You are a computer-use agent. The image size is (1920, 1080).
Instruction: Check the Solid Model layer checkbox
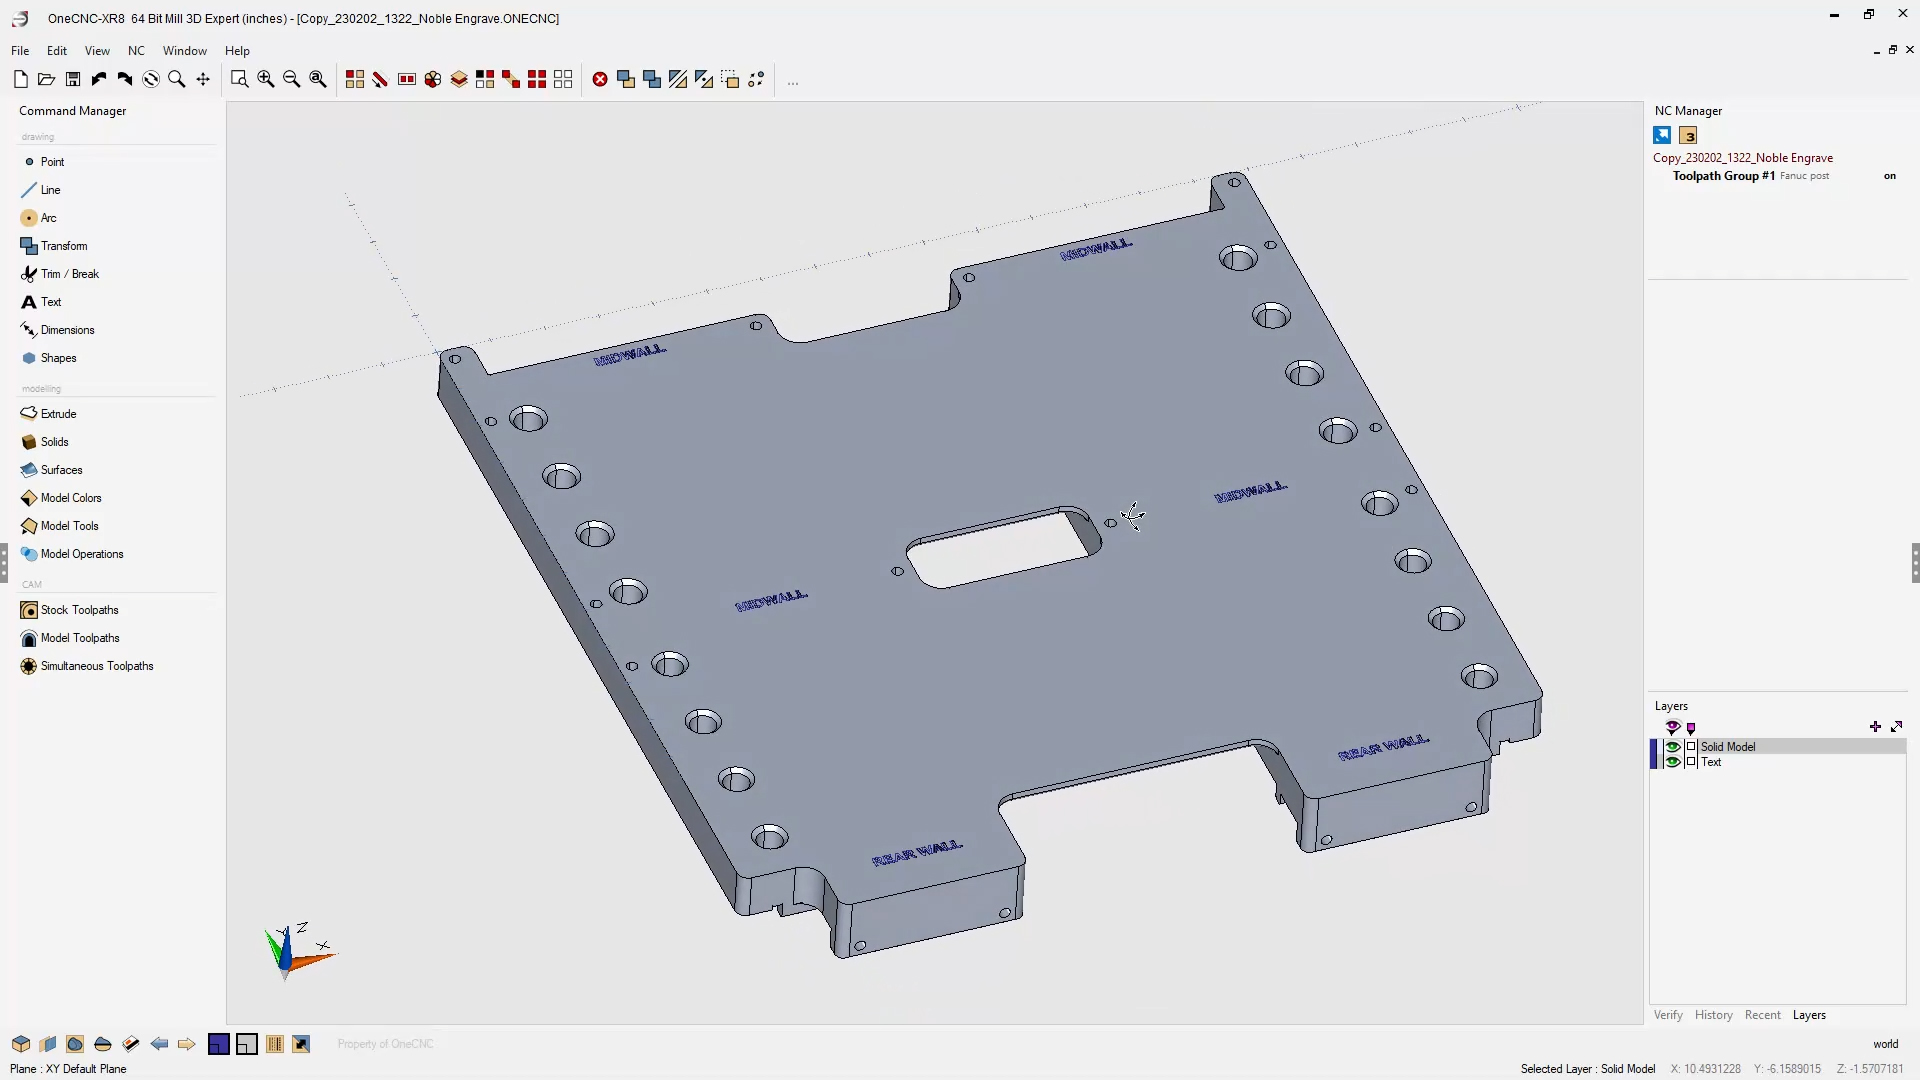point(1691,747)
